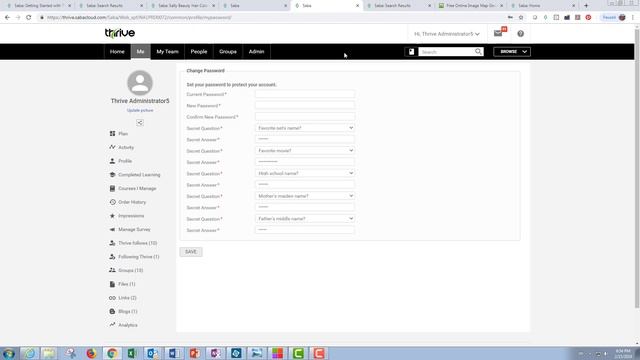The width and height of the screenshot is (640, 360).
Task: Bookmark this page with the star icon
Action: 521,18
